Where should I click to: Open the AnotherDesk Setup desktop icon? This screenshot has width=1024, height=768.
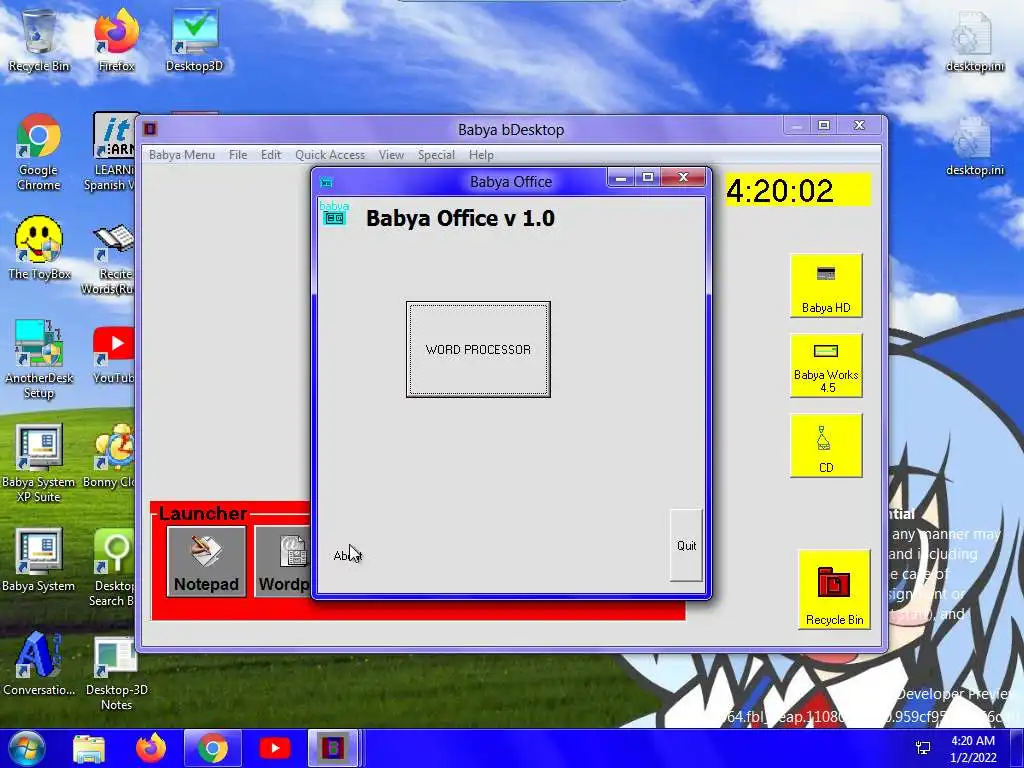click(39, 360)
